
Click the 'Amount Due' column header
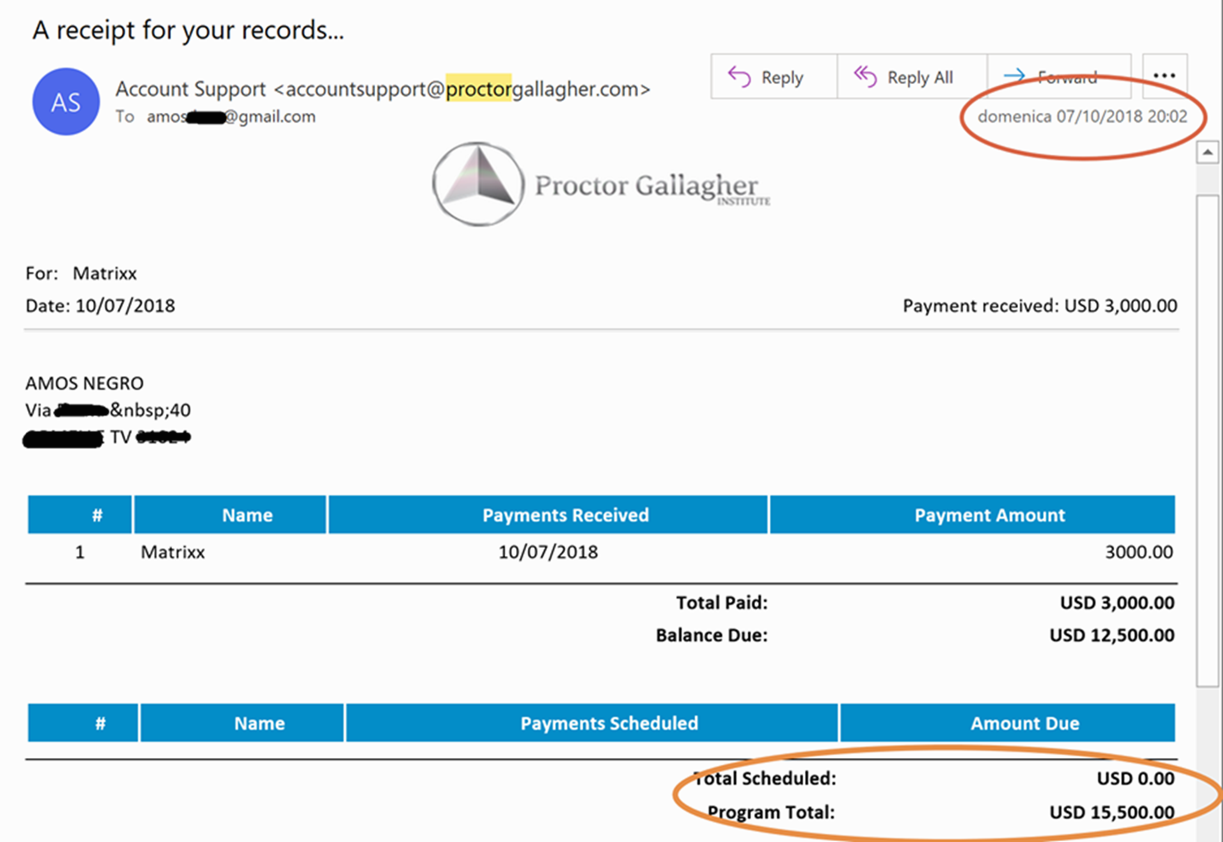click(1024, 723)
